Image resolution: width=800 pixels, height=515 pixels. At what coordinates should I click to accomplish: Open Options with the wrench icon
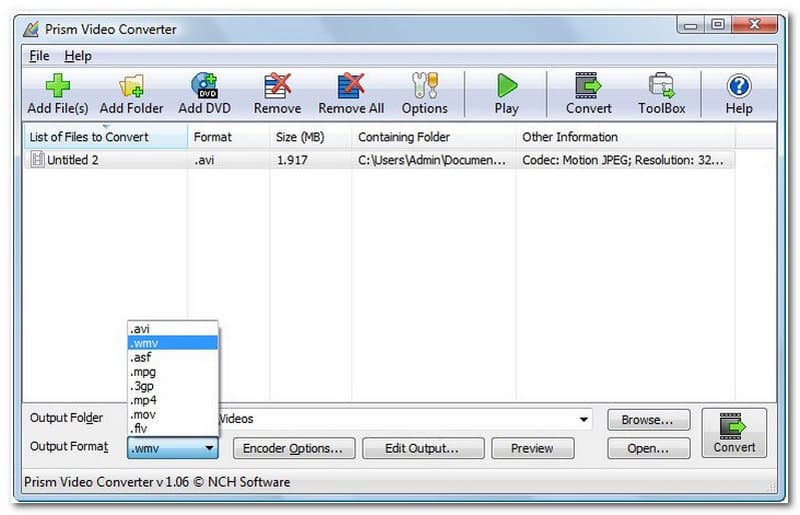click(424, 85)
